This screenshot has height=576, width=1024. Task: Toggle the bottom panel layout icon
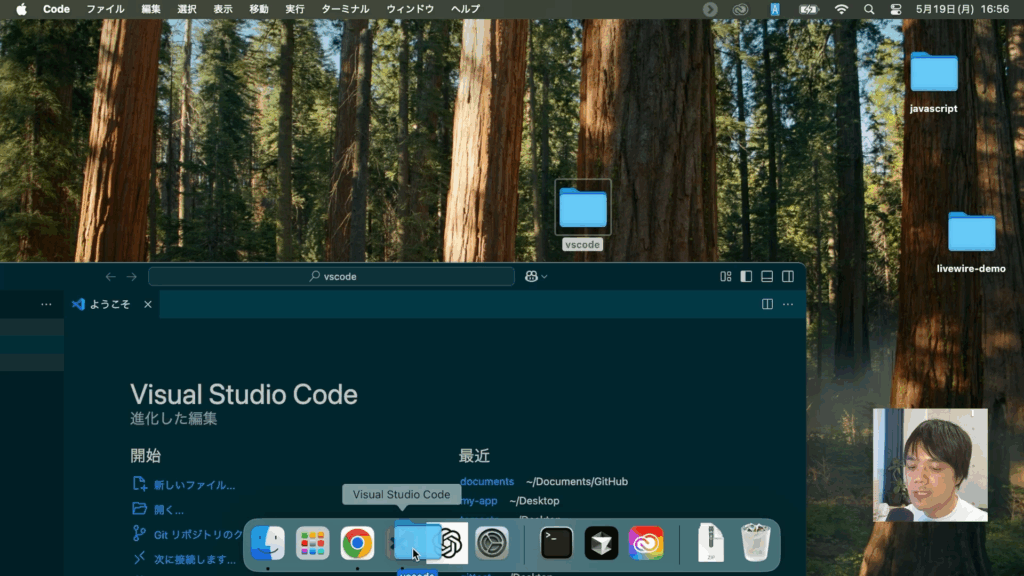767,277
